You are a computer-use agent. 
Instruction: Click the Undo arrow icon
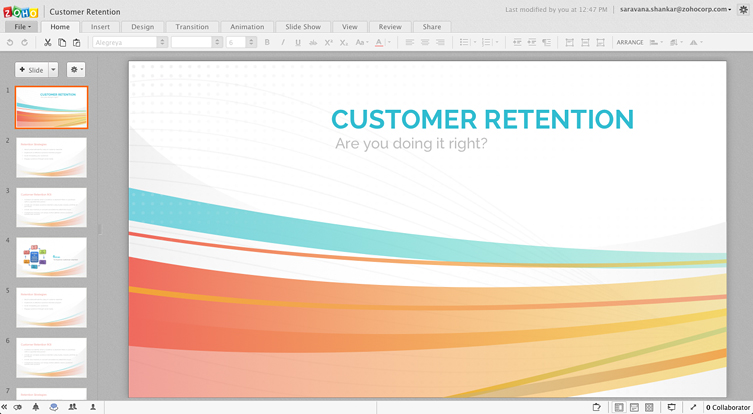10,43
